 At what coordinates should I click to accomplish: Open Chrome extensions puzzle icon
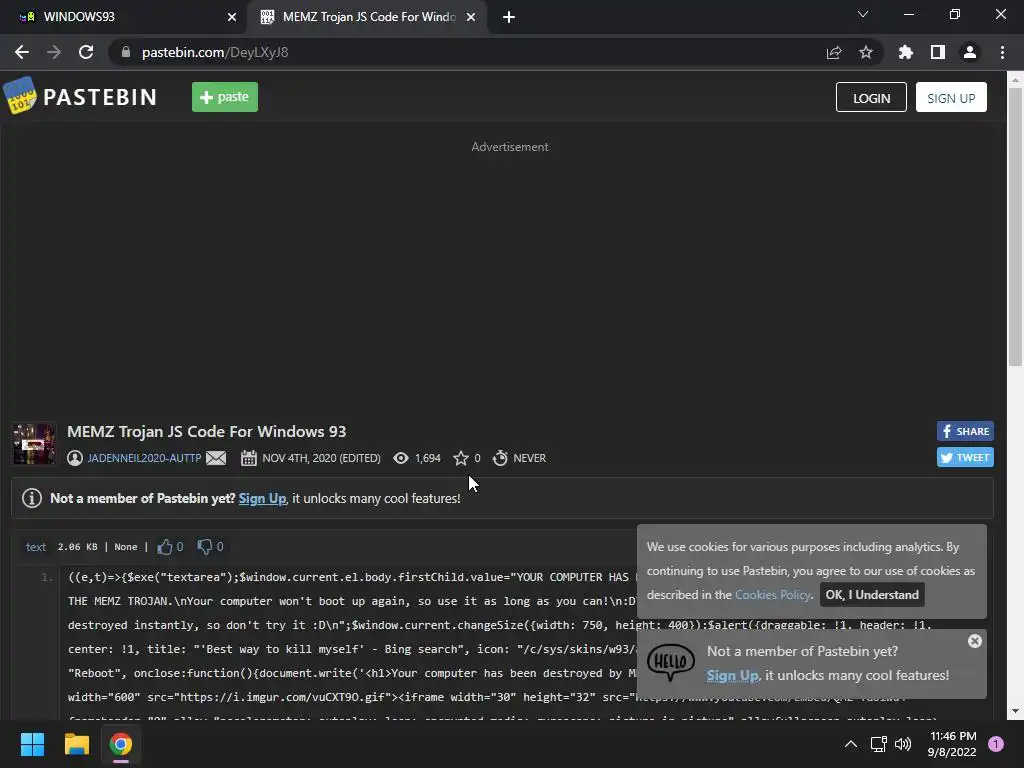click(x=905, y=52)
